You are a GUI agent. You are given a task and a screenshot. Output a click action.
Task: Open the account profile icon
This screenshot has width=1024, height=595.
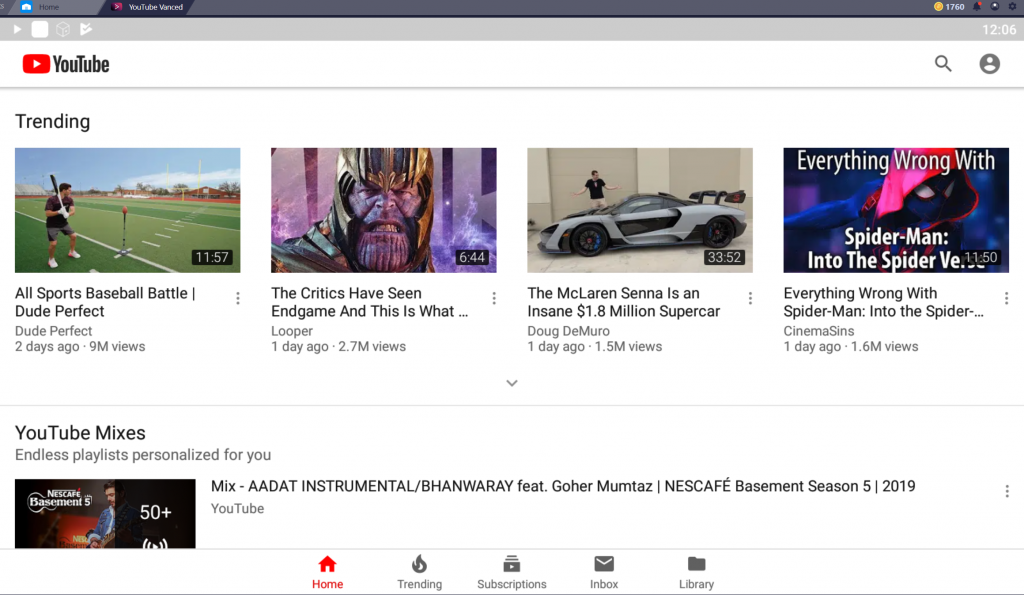(x=989, y=63)
